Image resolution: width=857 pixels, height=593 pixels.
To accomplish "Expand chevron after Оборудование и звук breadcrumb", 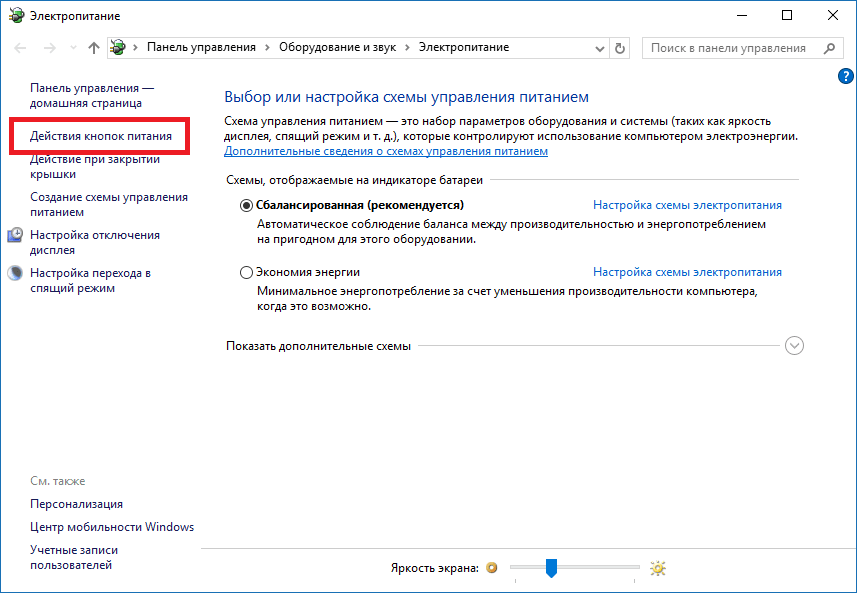I will [x=407, y=48].
